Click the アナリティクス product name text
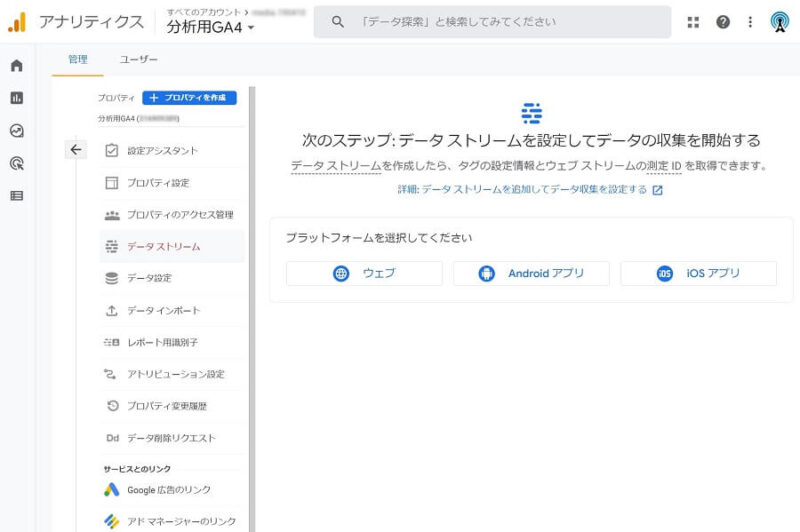This screenshot has width=800, height=532. (x=92, y=22)
